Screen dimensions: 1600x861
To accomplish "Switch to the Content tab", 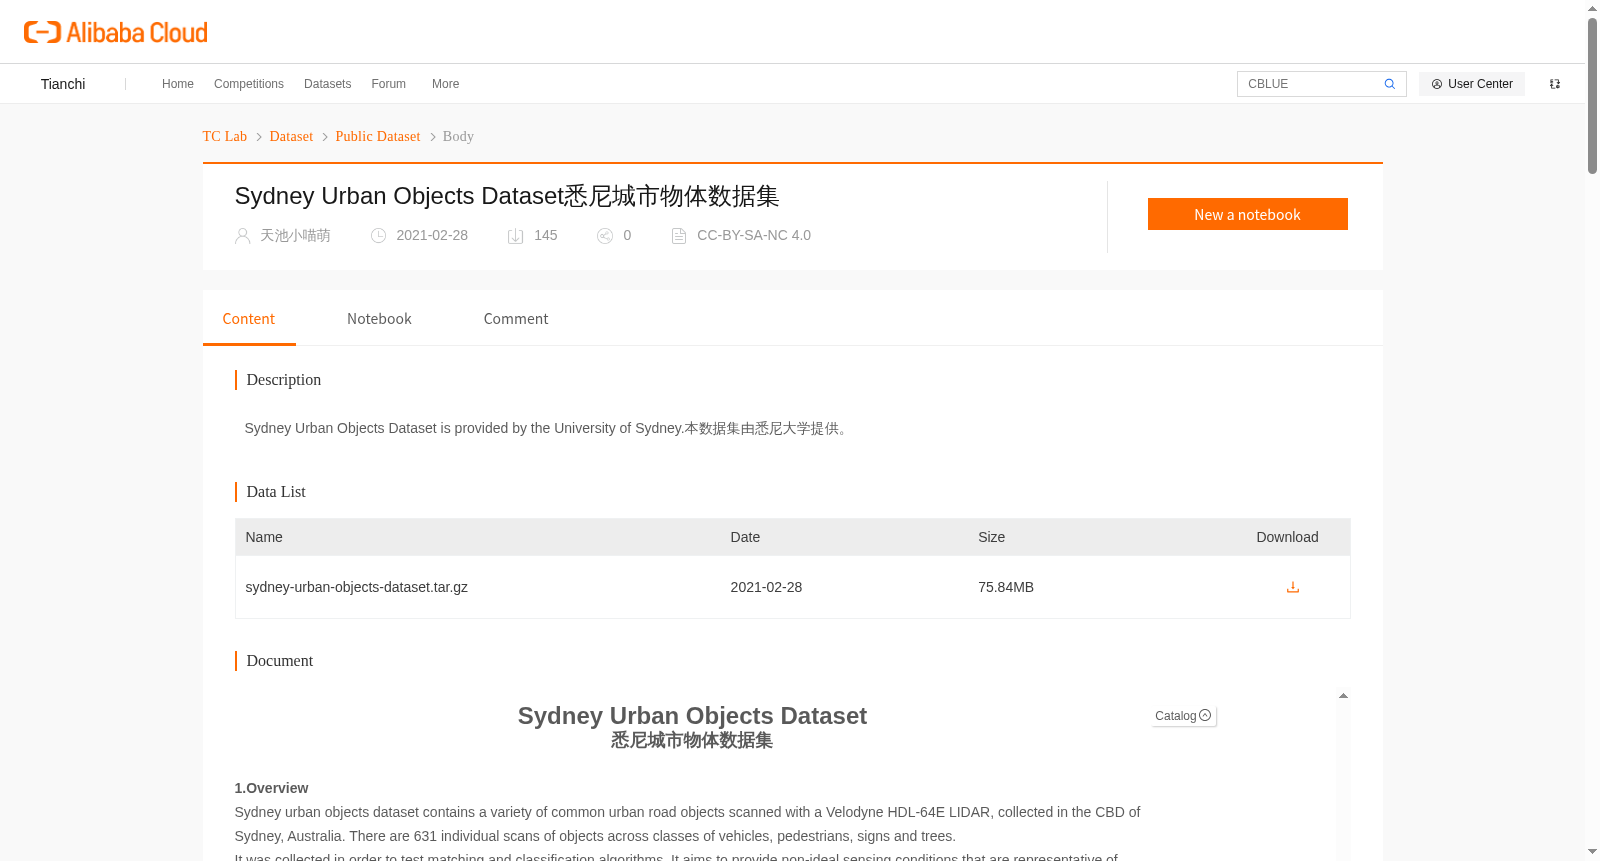I will click(249, 319).
